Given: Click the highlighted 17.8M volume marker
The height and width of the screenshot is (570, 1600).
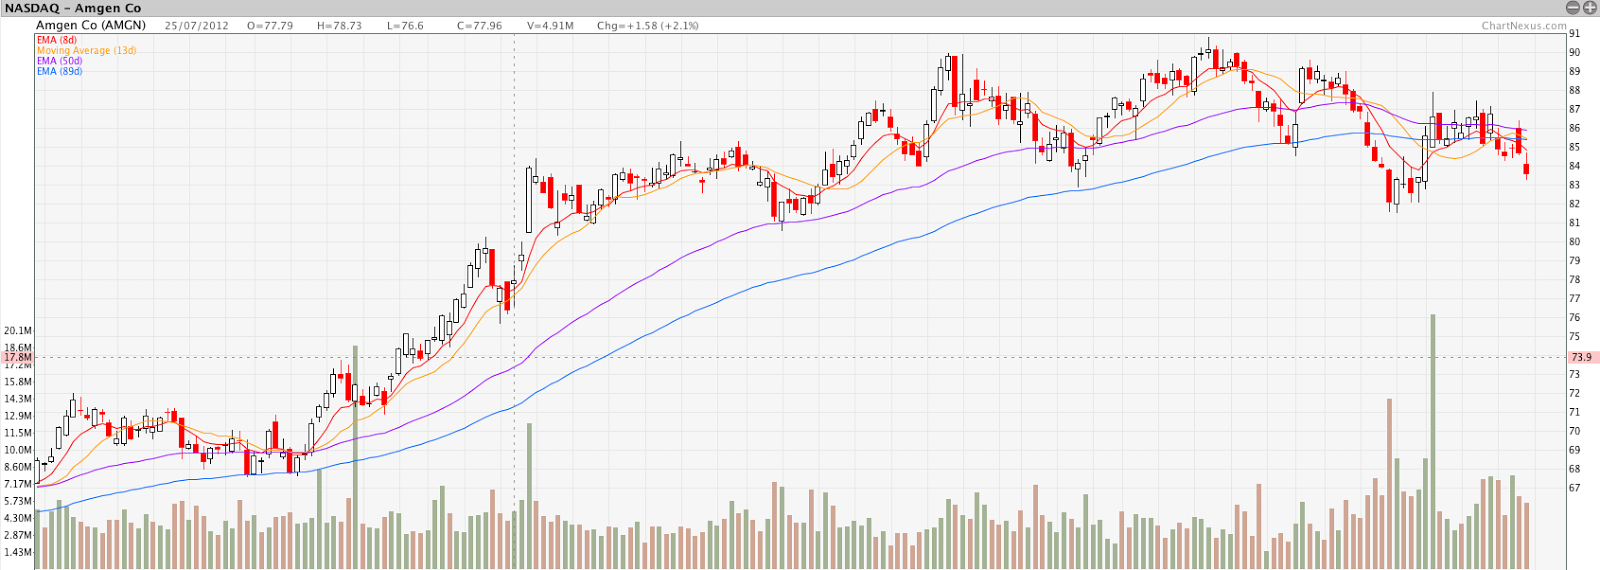Looking at the screenshot, I should click(x=17, y=357).
